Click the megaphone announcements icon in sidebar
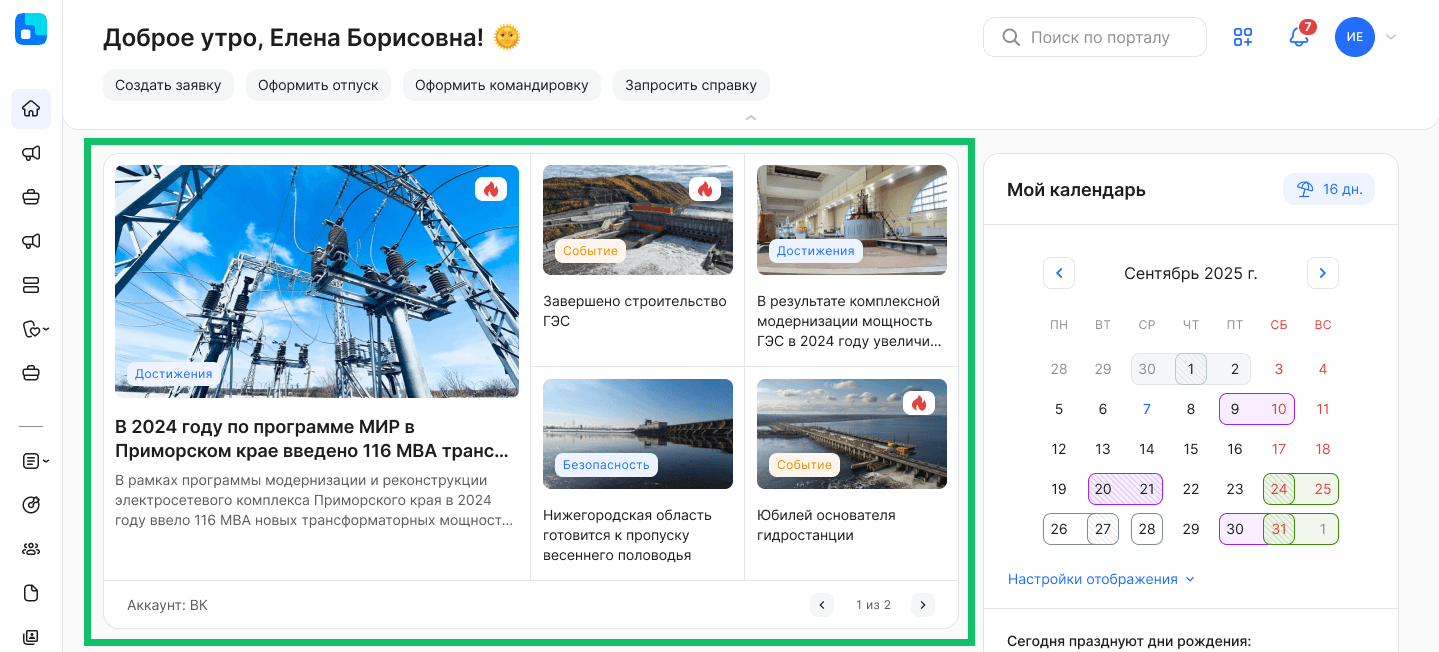1439x652 pixels. (x=30, y=153)
